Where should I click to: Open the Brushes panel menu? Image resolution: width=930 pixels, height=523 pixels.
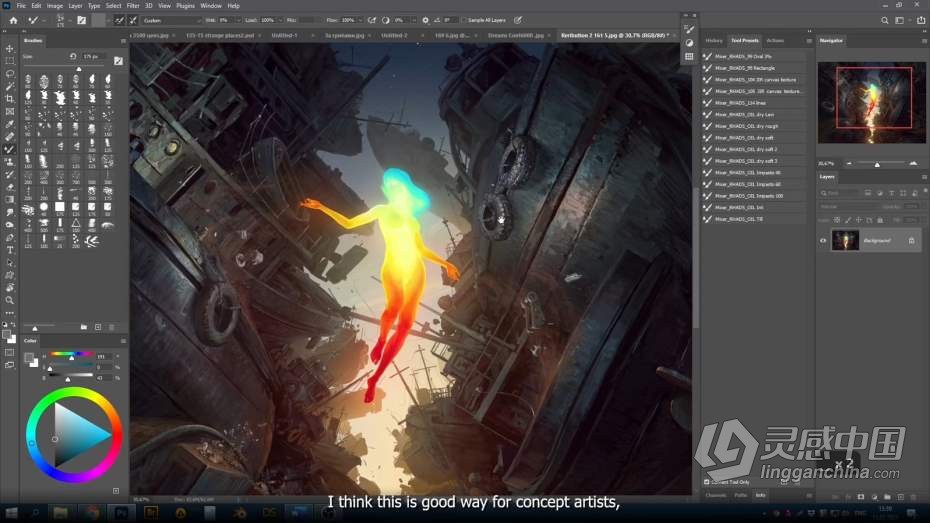click(x=123, y=41)
